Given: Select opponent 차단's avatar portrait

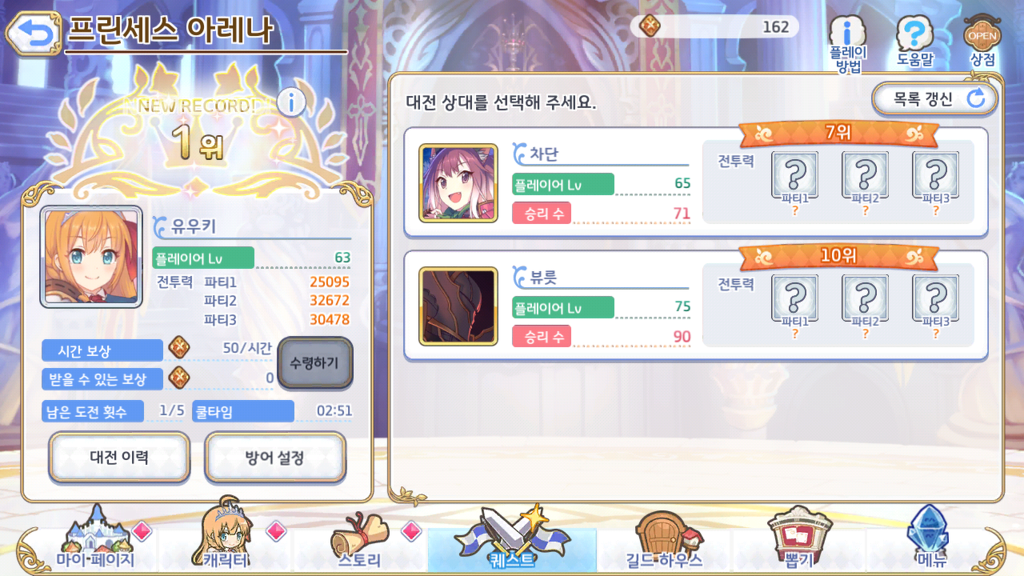Looking at the screenshot, I should (x=458, y=184).
